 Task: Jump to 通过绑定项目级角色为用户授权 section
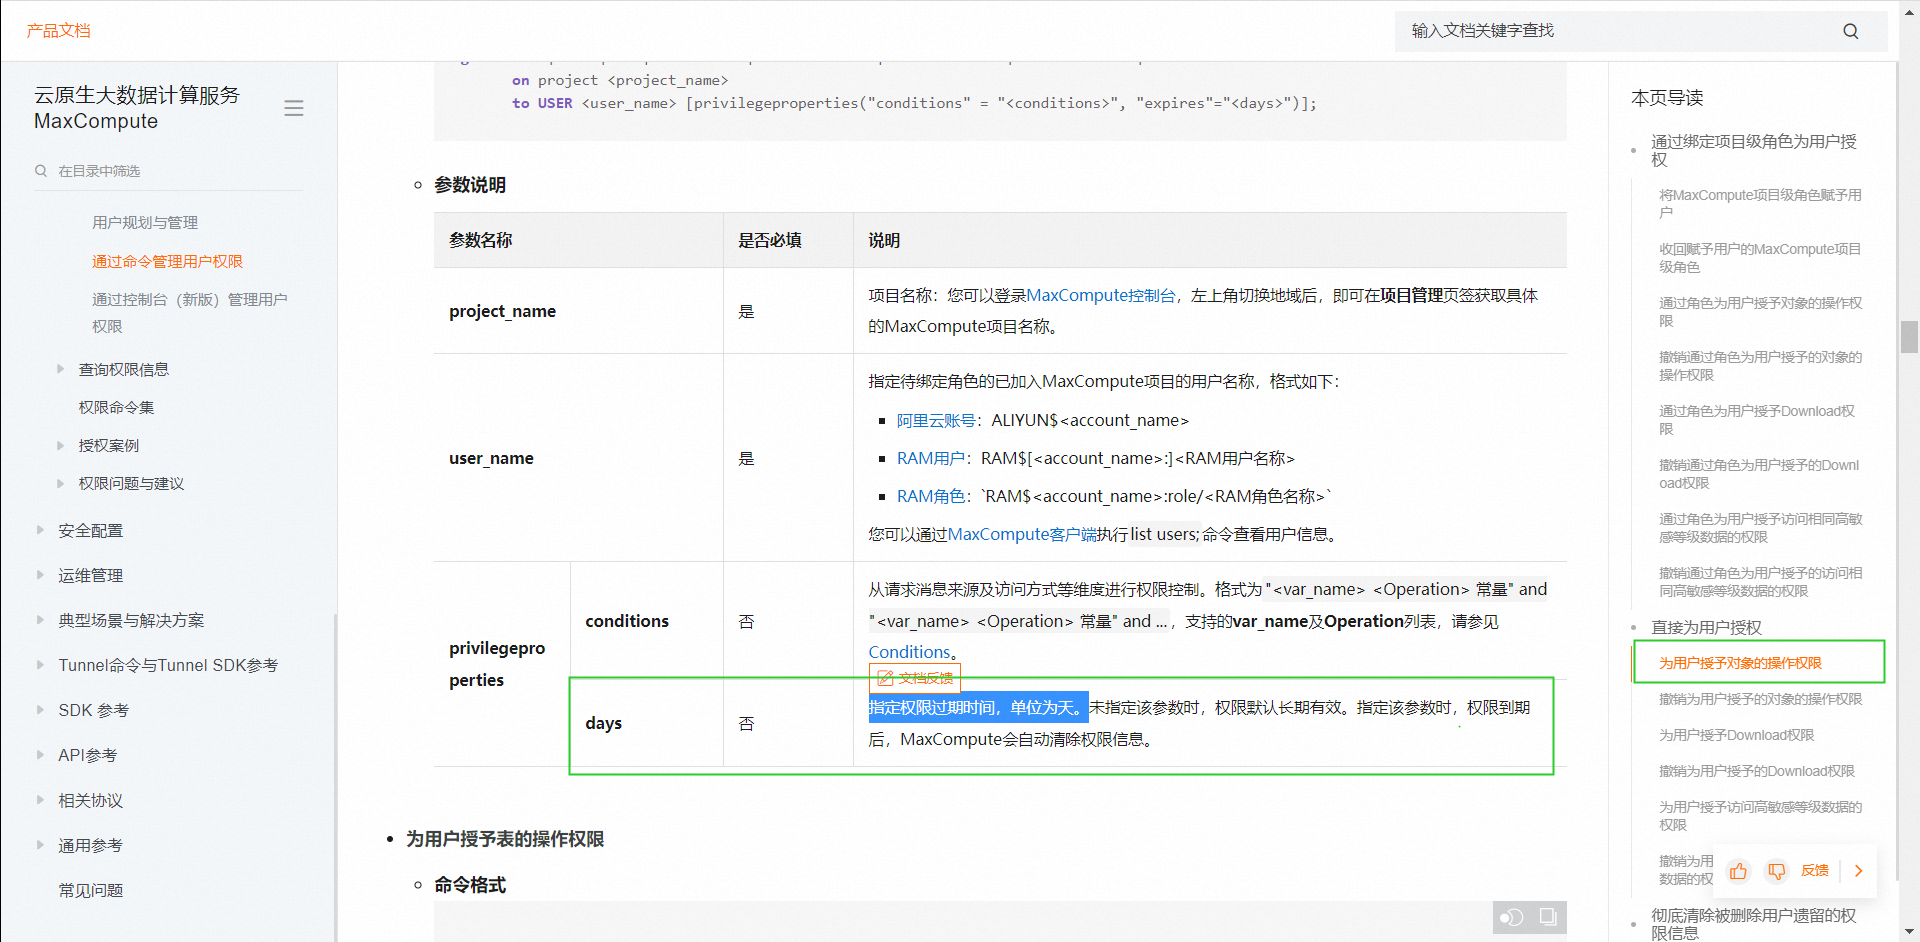click(1753, 150)
